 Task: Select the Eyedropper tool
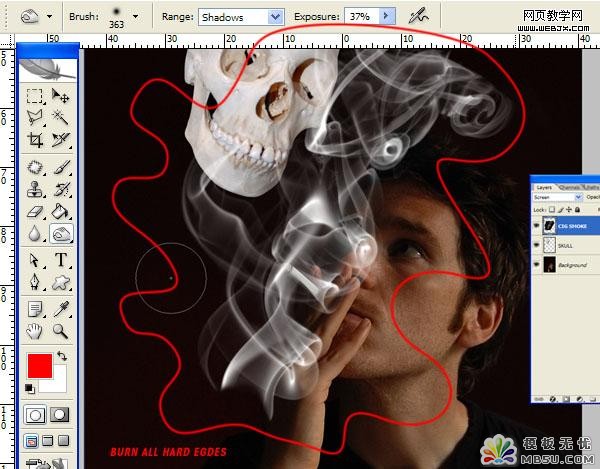click(60, 309)
